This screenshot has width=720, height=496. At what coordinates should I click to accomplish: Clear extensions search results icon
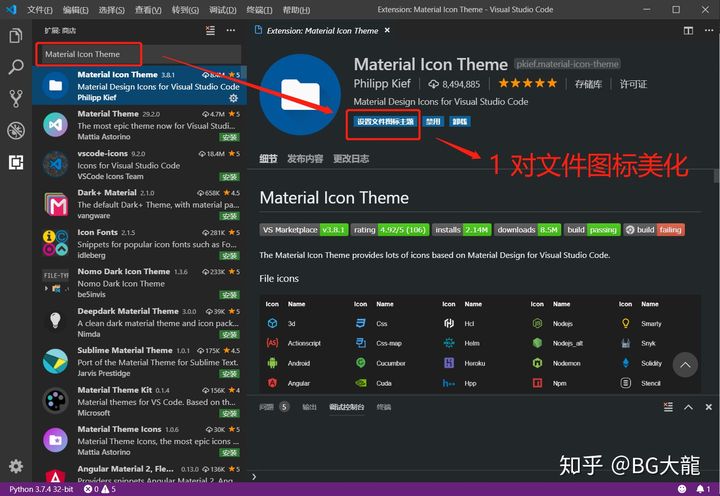coord(210,31)
